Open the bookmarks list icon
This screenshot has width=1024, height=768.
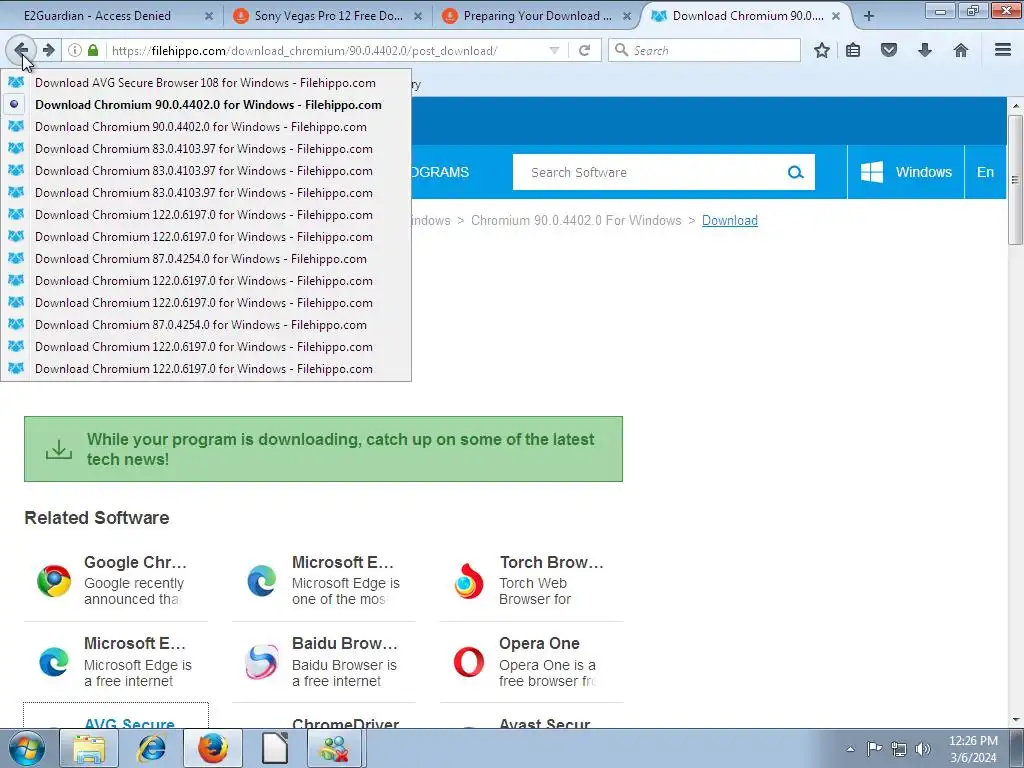(853, 50)
